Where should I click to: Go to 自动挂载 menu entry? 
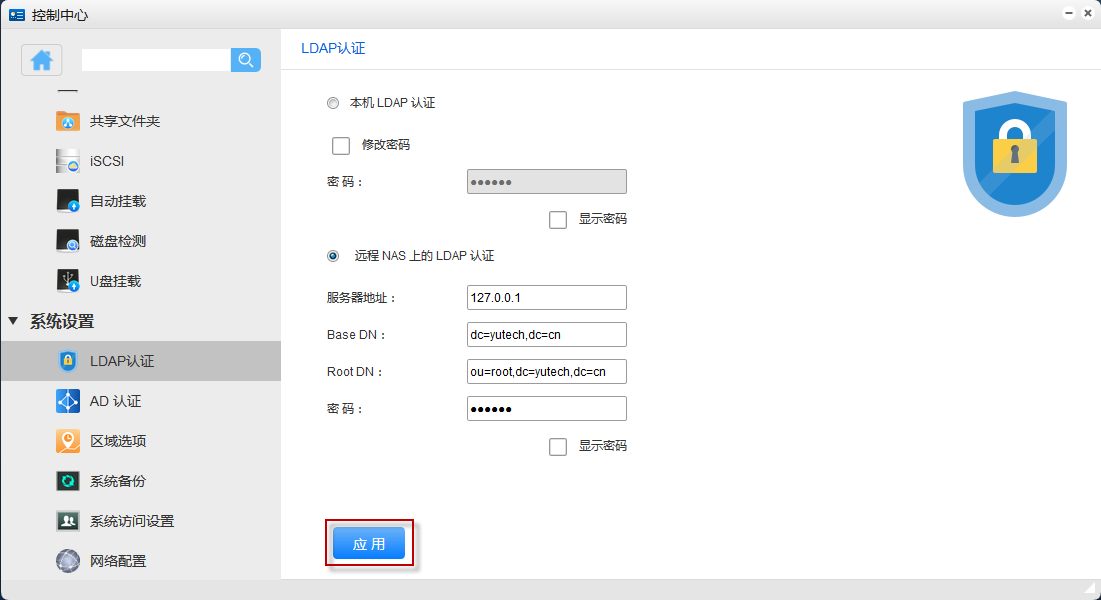click(x=118, y=201)
